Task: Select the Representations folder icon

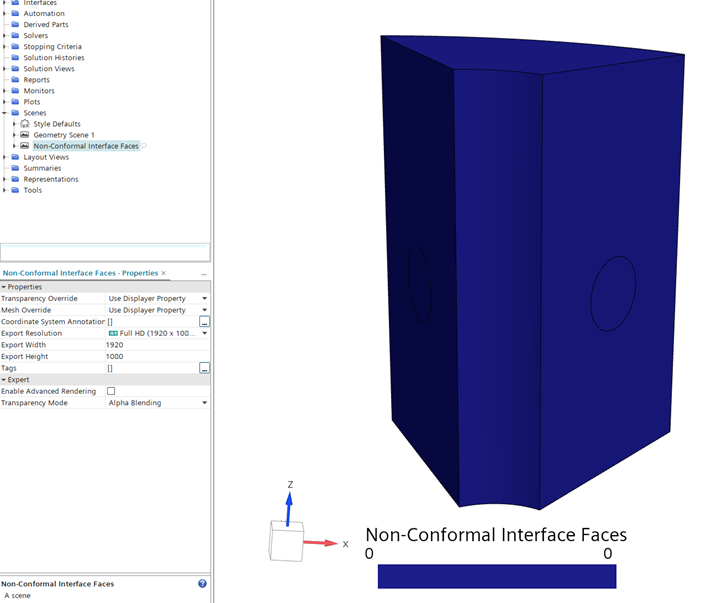Action: pyautogui.click(x=15, y=179)
